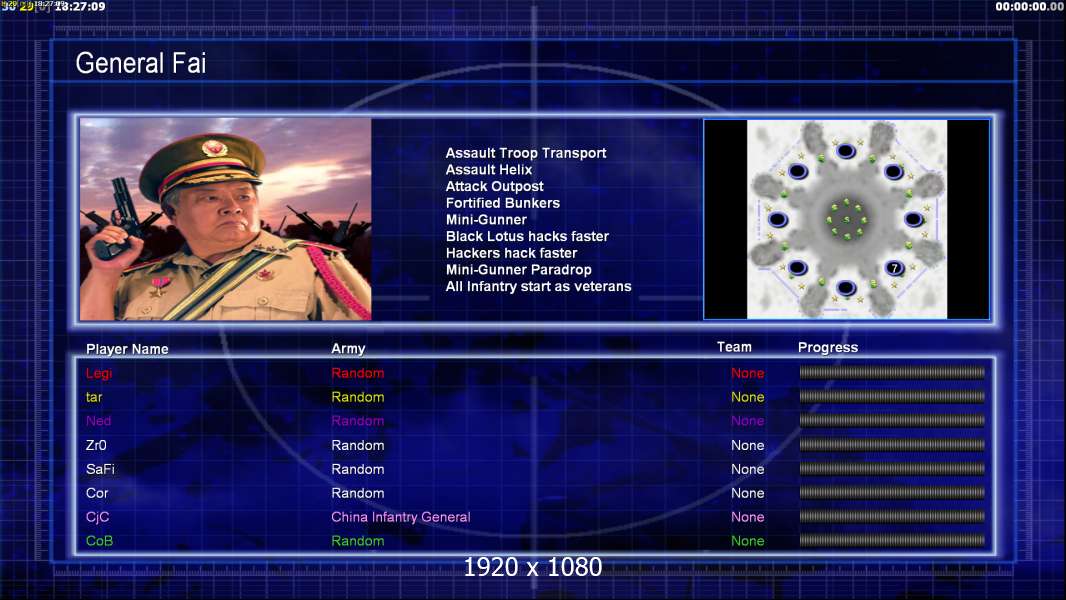The width and height of the screenshot is (1066, 600).
Task: Click the red "None" team for Legi
Action: pyautogui.click(x=747, y=373)
